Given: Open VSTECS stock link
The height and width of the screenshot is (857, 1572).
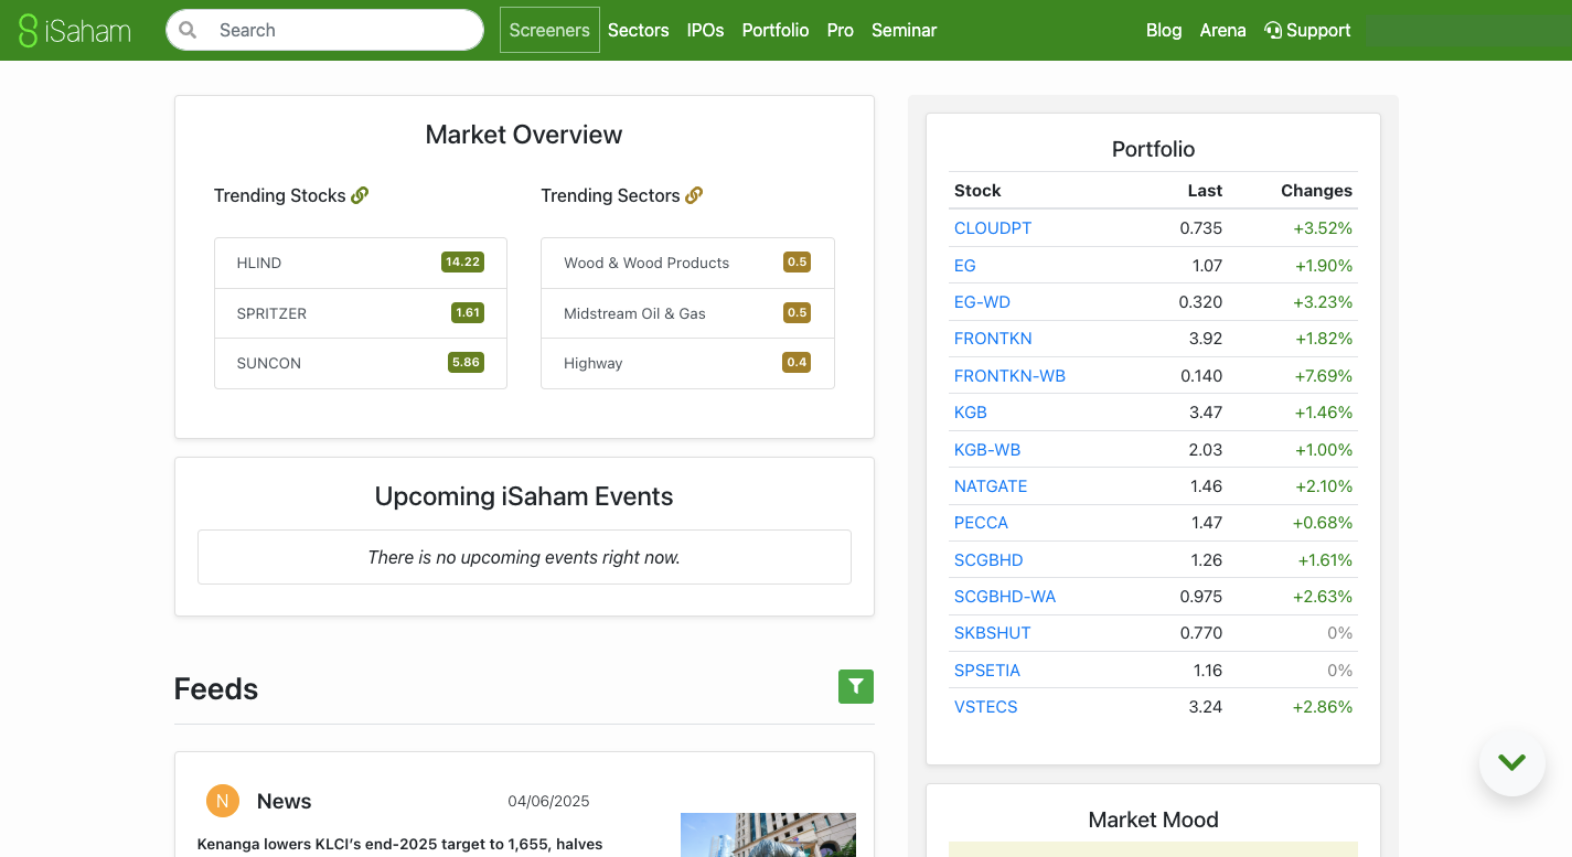Looking at the screenshot, I should pos(985,707).
